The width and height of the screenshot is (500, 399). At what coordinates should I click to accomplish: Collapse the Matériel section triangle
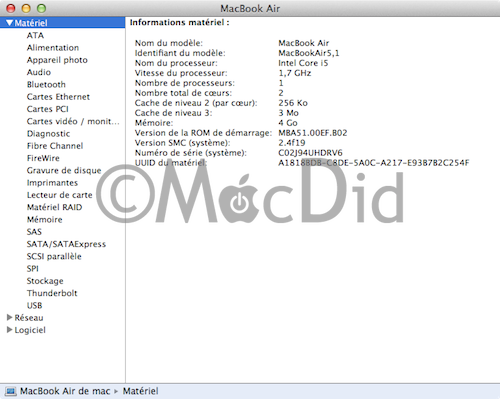[10, 23]
